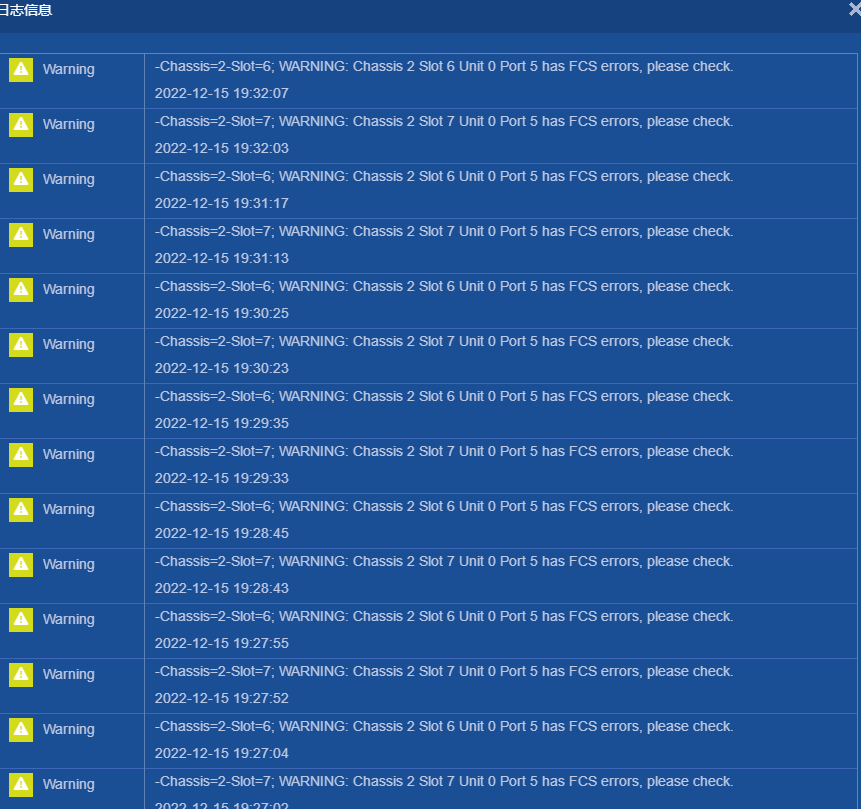Click the Warning label beside the 19:28:43 entry
The image size is (861, 809).
[x=69, y=565]
